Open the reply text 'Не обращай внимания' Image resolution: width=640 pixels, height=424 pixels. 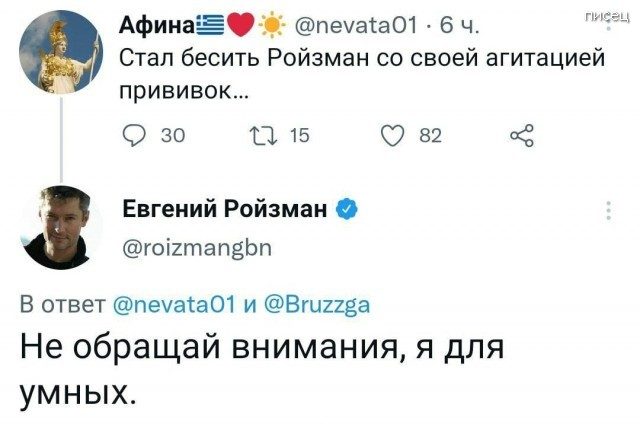(x=260, y=365)
